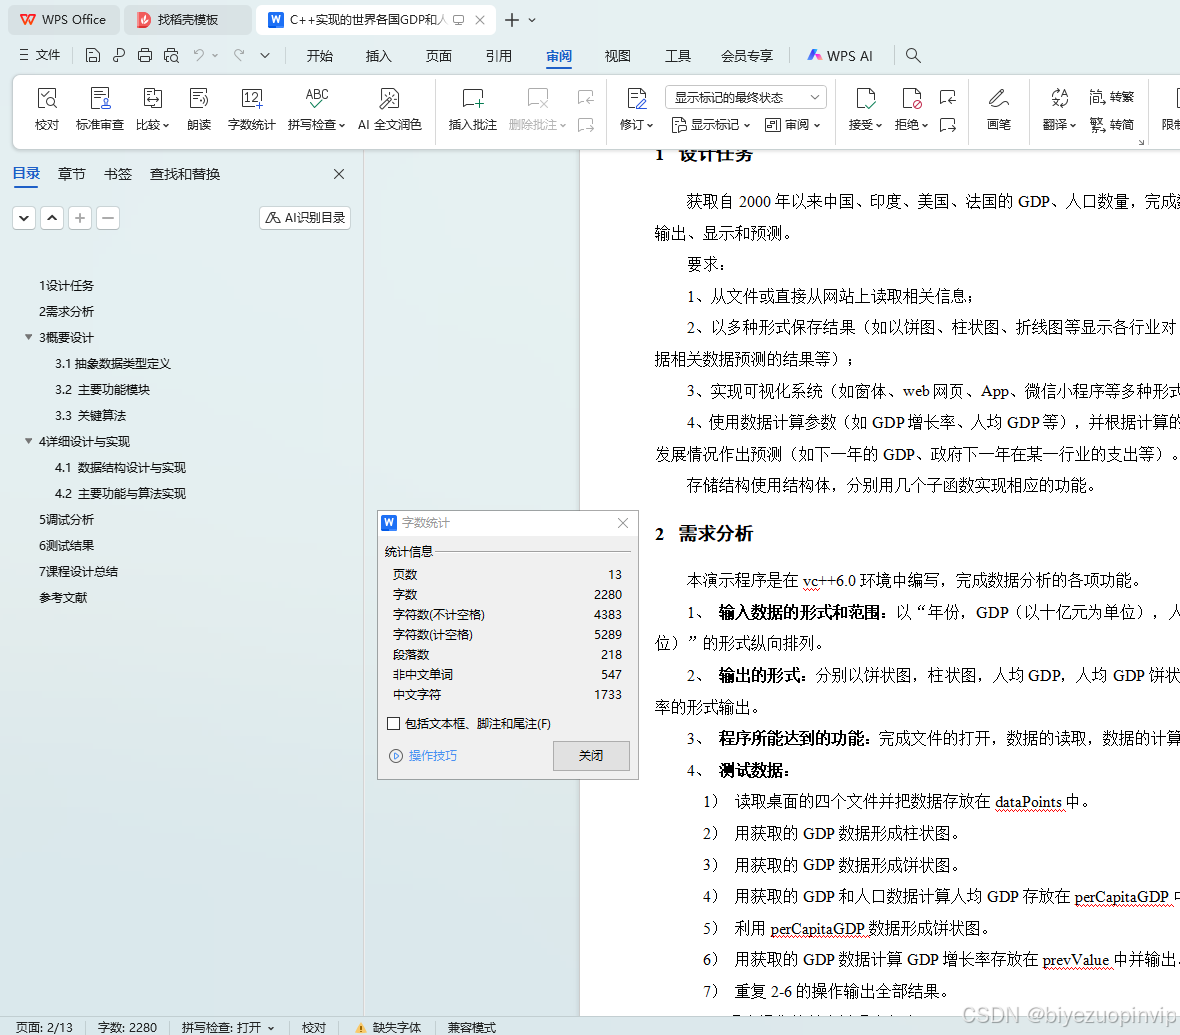Collapse the 4详细设计与实现 outline node
Image resolution: width=1180 pixels, height=1035 pixels.
[29, 441]
